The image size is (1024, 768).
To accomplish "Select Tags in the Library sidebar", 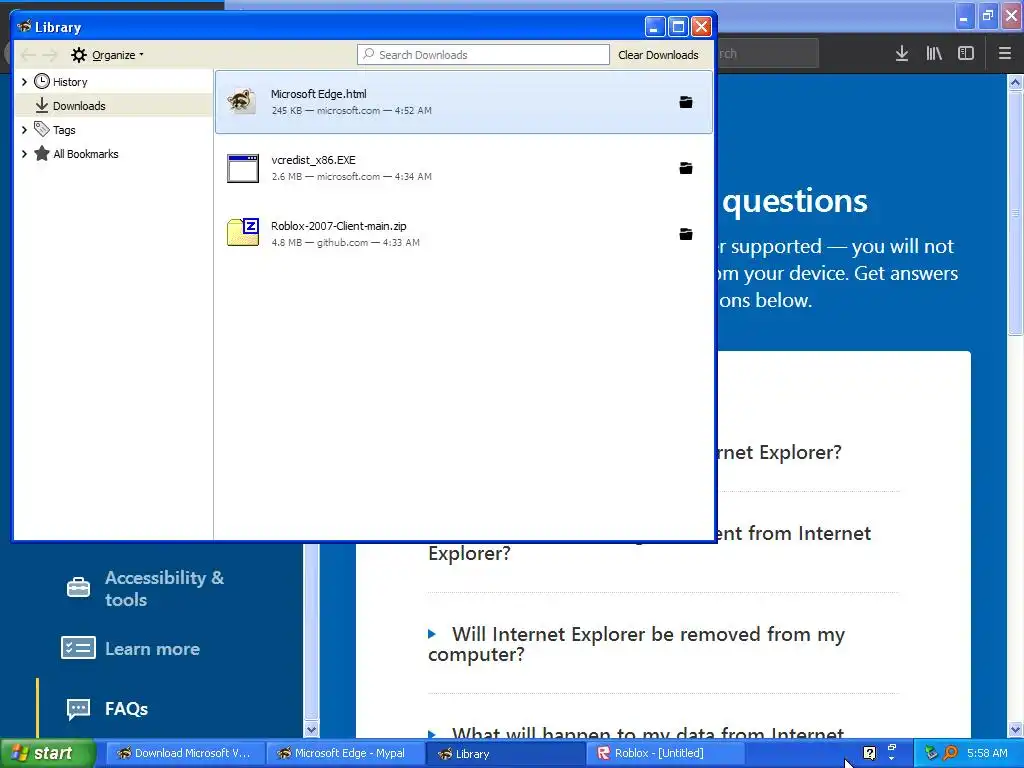I will [114, 129].
